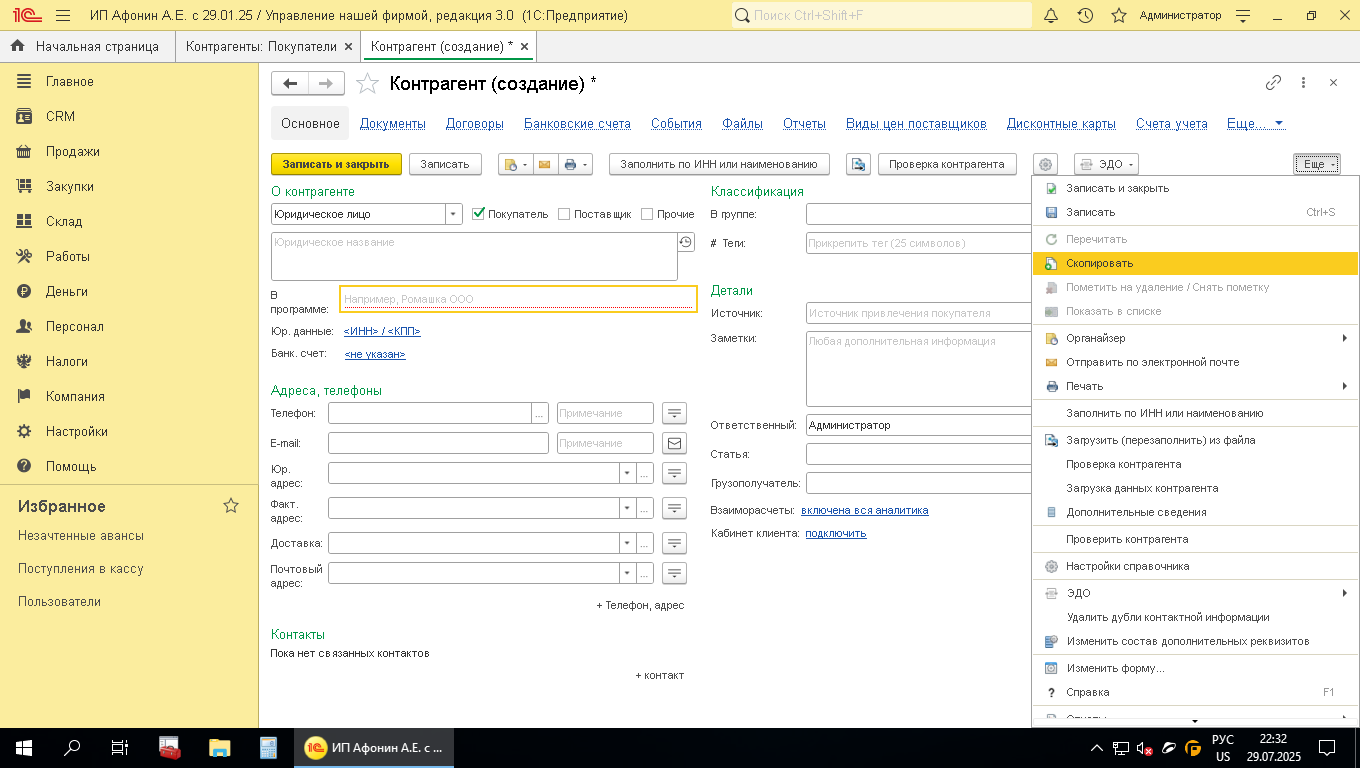This screenshot has height=768, width=1360.
Task: Open the Telephone row options lines icon
Action: coord(675,413)
